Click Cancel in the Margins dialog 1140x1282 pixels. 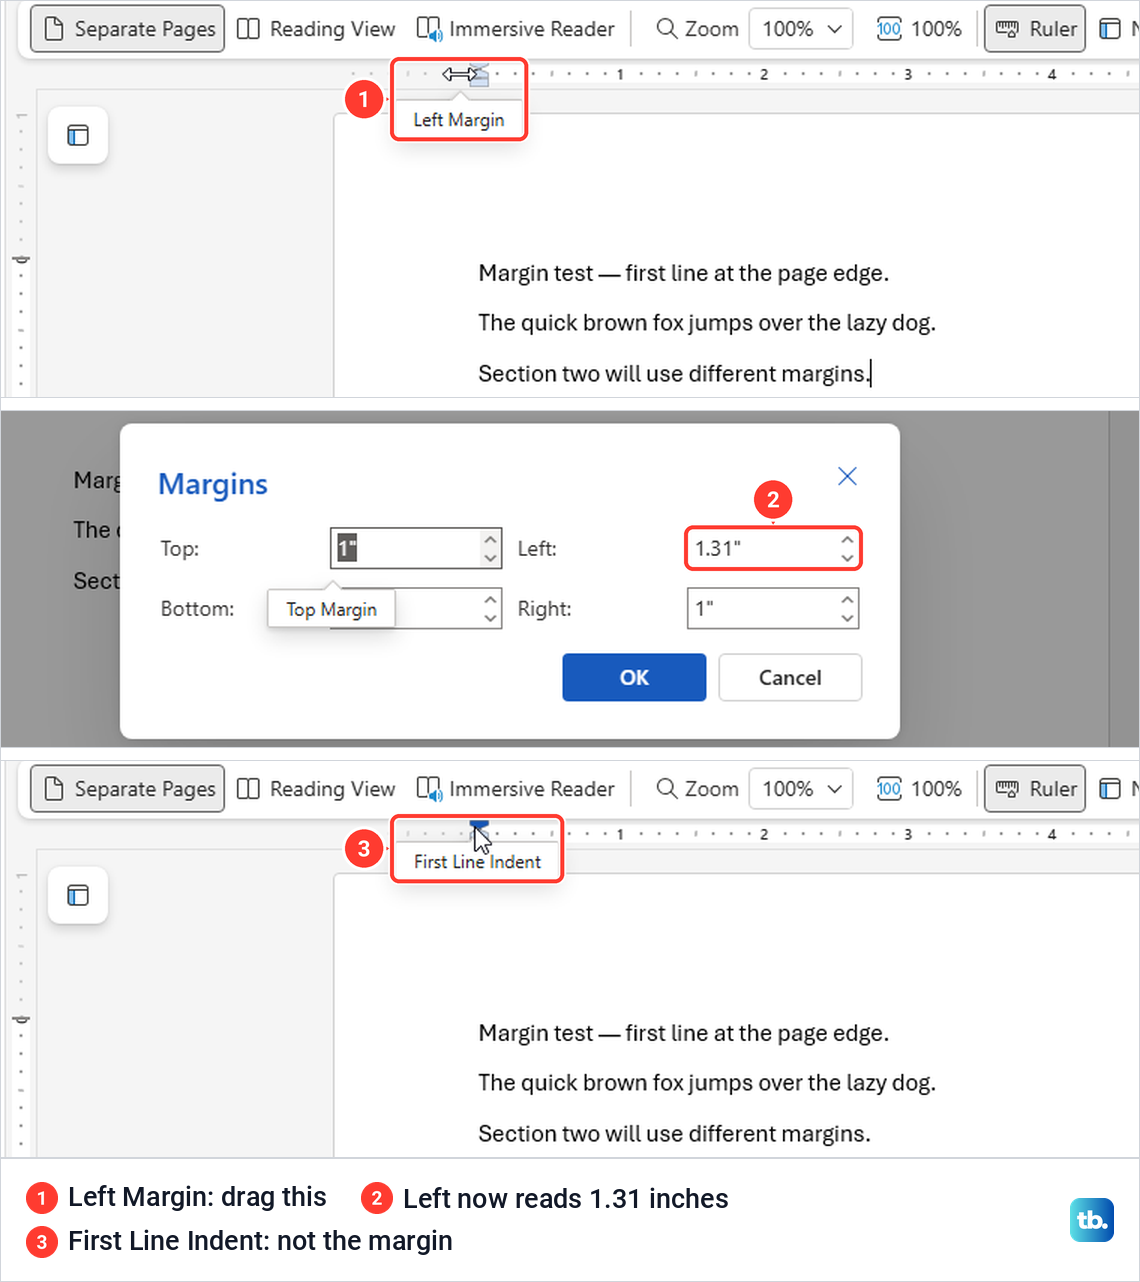[x=790, y=677]
